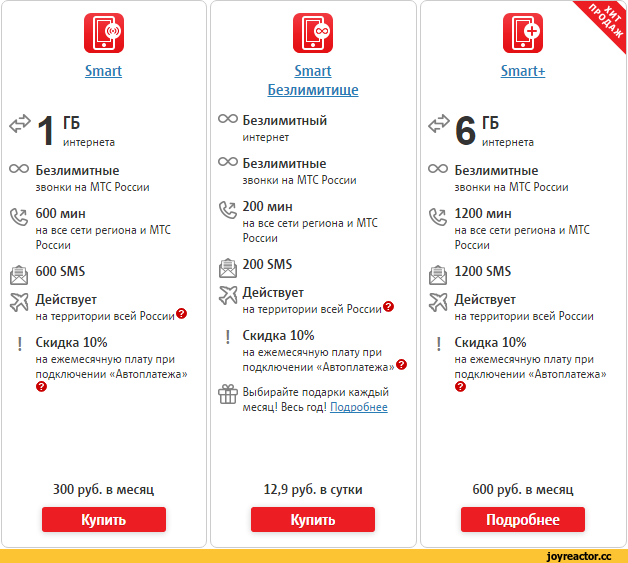The height and width of the screenshot is (563, 628).
Task: Click the Безлимитный интернет text
Action: 285,128
